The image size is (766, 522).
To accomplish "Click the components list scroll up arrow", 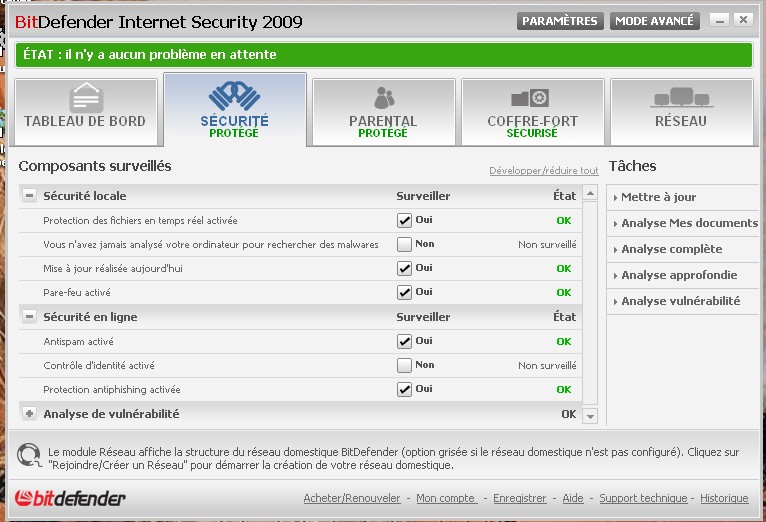I will [590, 193].
